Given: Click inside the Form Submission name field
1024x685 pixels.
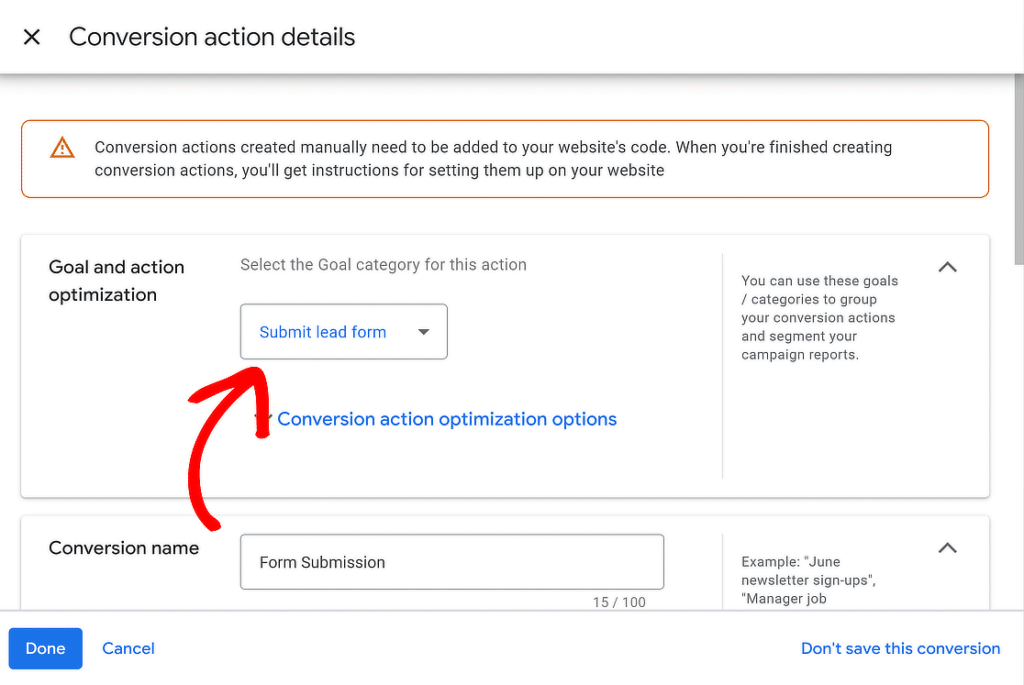Looking at the screenshot, I should (451, 562).
